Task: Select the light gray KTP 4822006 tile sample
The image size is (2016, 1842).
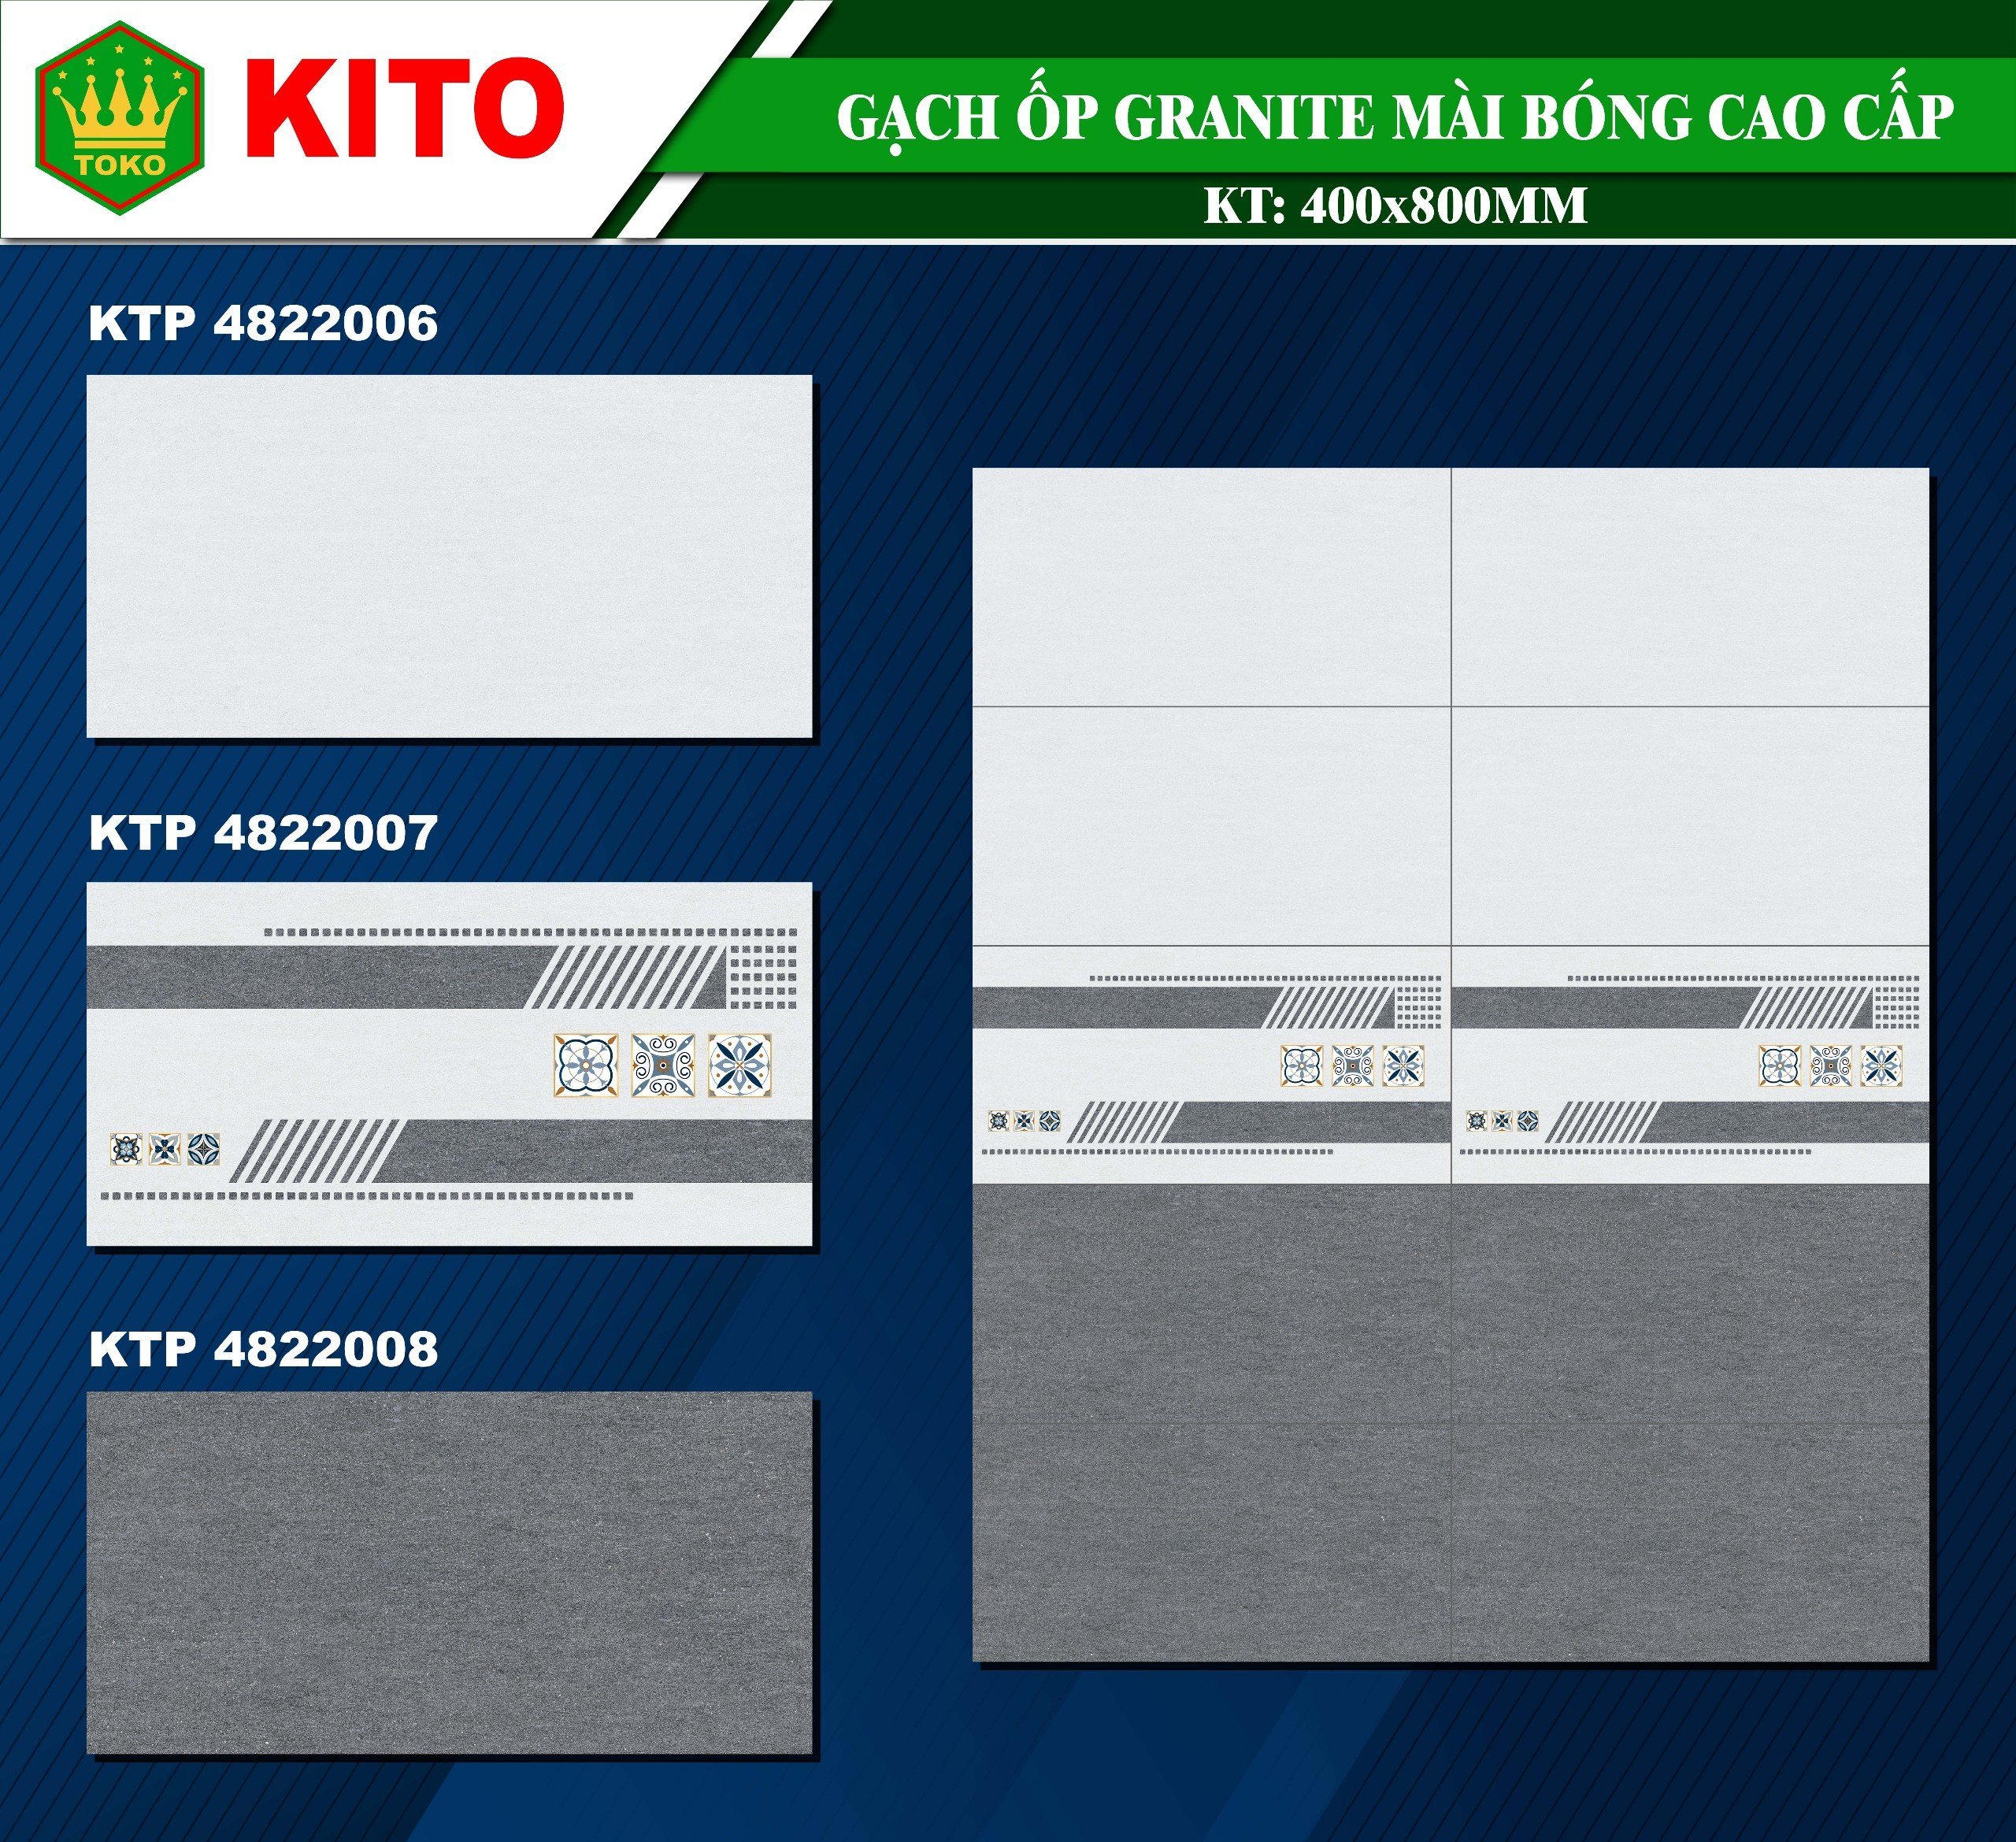Action: pos(449,556)
